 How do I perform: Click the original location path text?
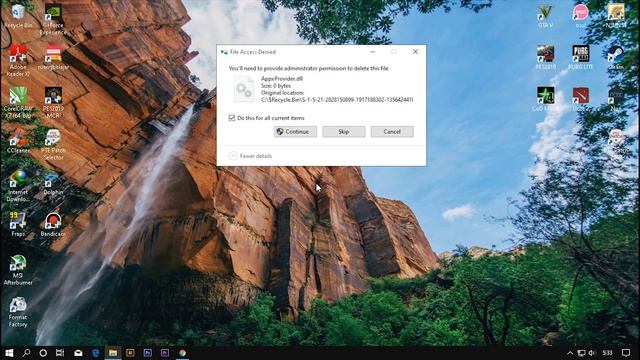pyautogui.click(x=337, y=100)
